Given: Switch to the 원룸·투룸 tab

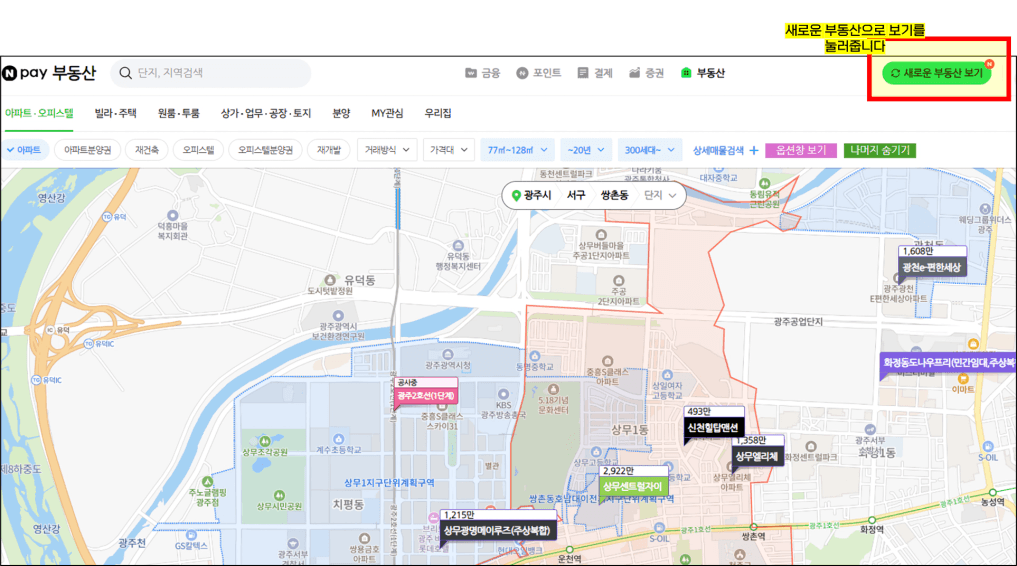Looking at the screenshot, I should (x=178, y=113).
